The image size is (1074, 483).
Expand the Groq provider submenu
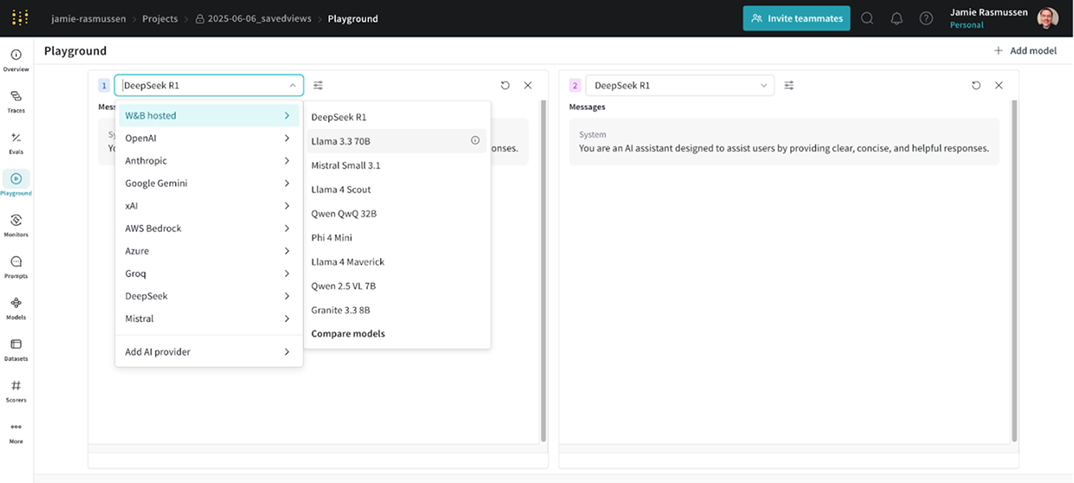[x=209, y=274]
